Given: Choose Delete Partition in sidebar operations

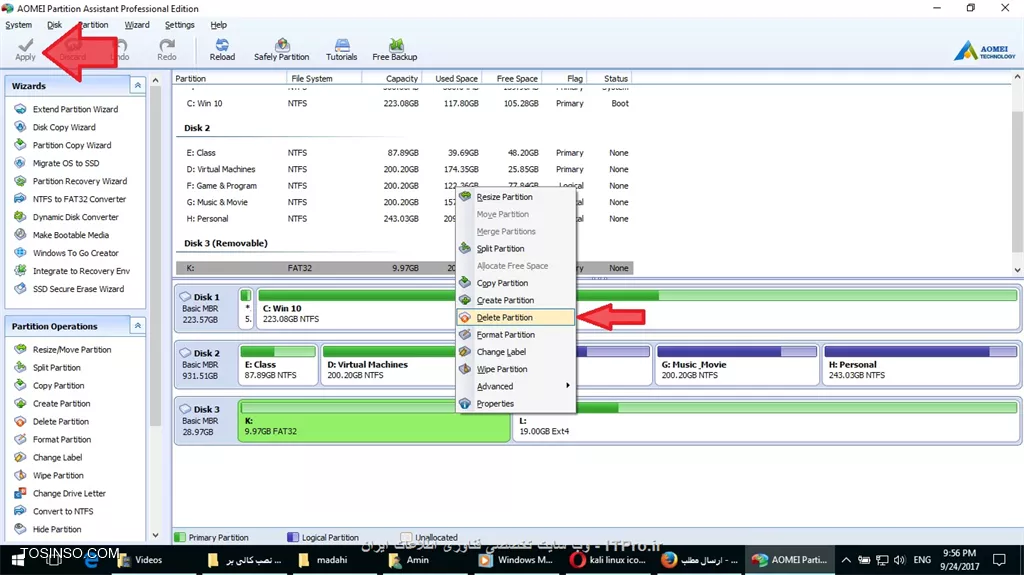Looking at the screenshot, I should point(61,421).
